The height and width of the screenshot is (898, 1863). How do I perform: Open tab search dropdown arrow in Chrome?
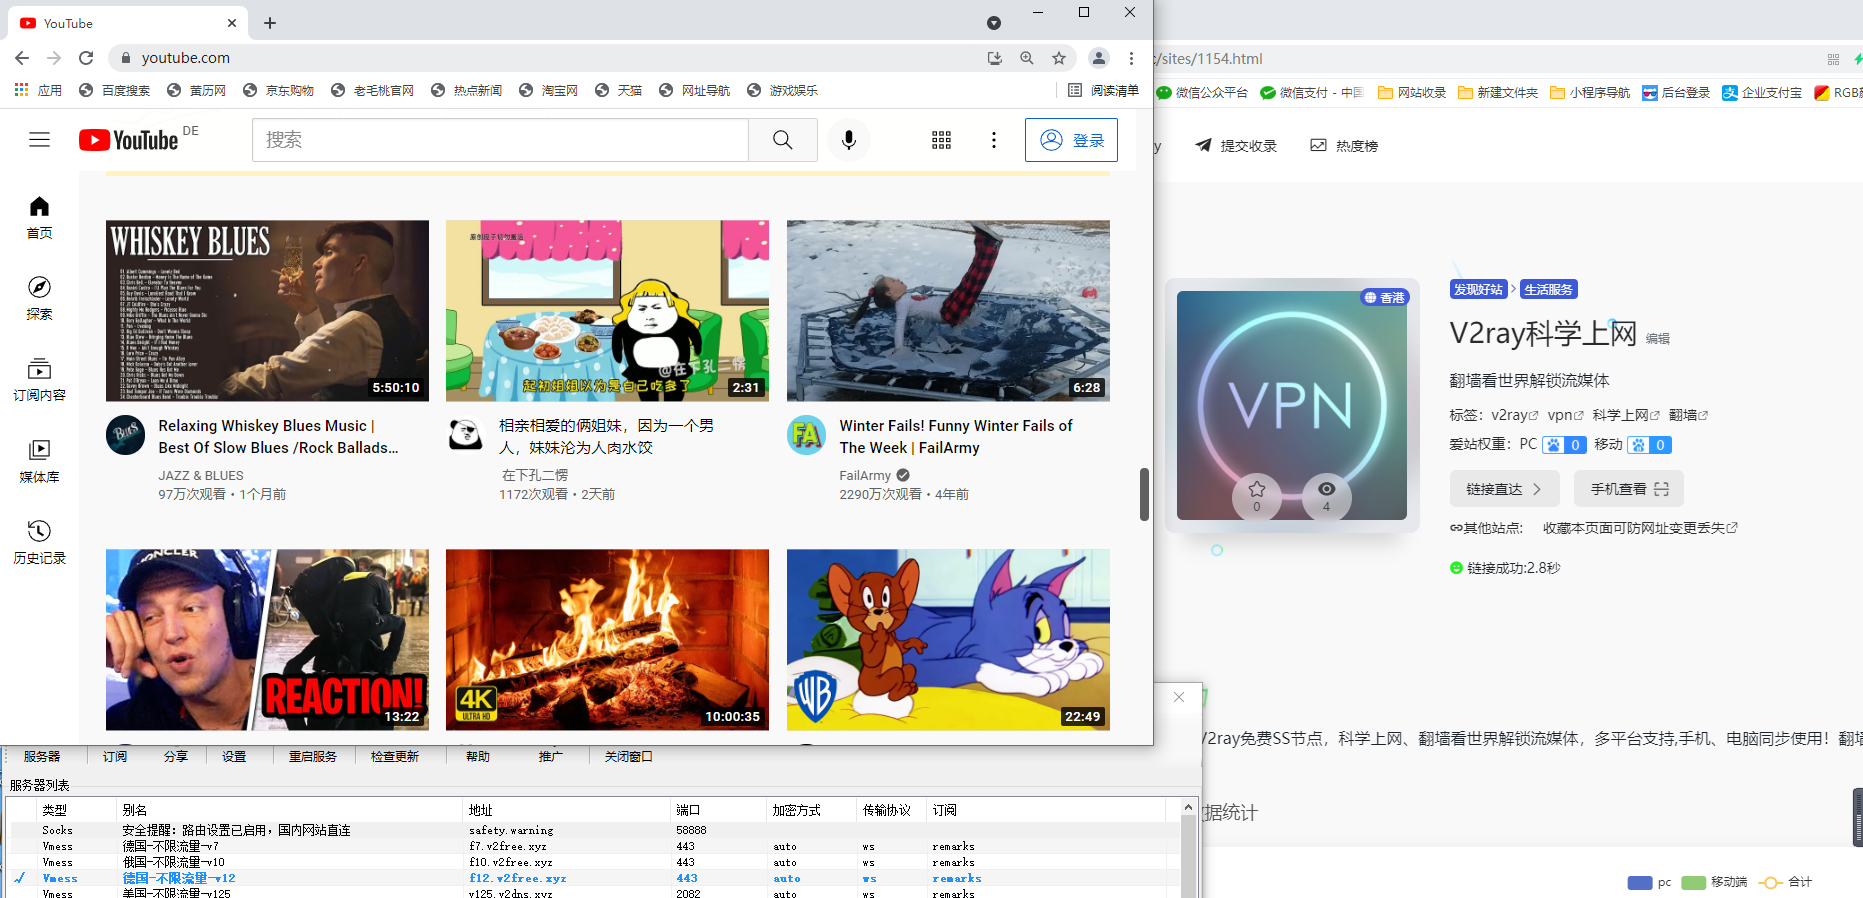[x=993, y=23]
